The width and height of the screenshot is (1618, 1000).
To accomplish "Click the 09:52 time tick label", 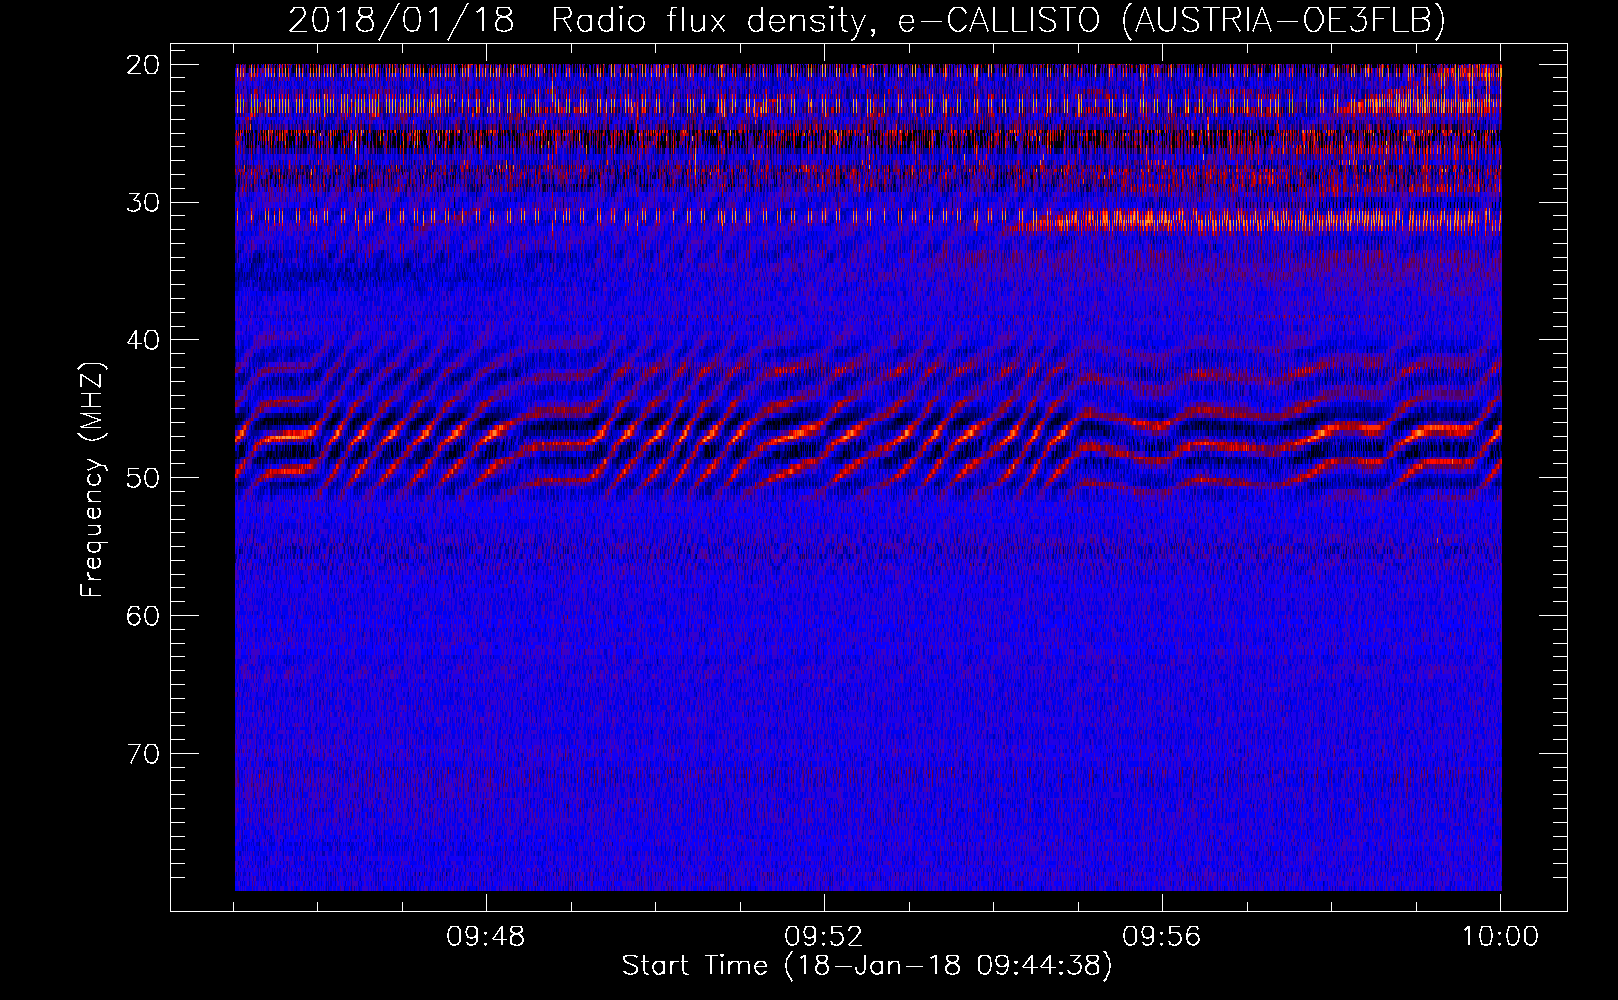I will [824, 937].
